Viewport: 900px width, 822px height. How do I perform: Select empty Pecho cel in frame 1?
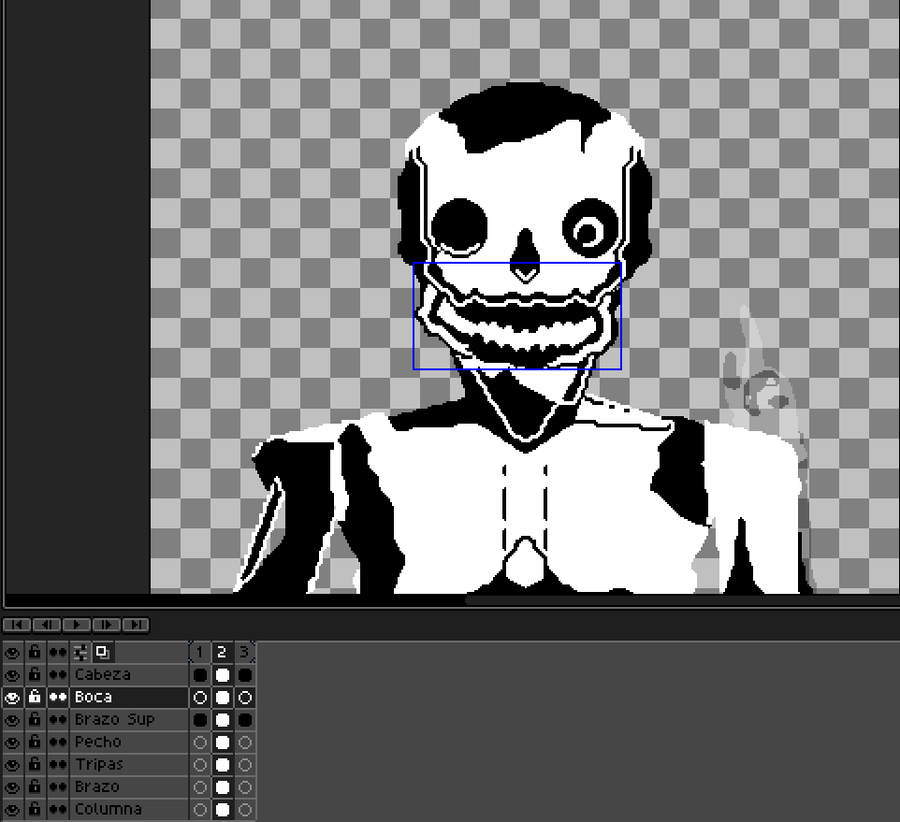click(x=200, y=742)
